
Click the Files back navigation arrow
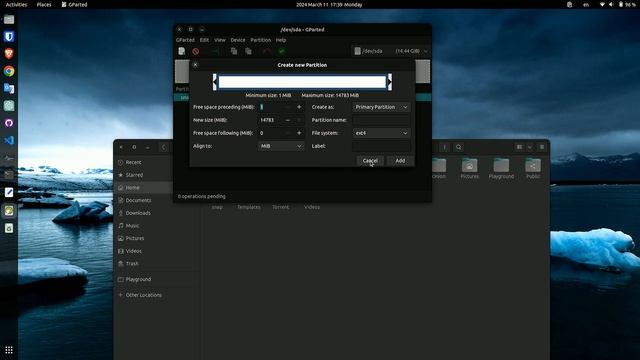click(x=164, y=147)
